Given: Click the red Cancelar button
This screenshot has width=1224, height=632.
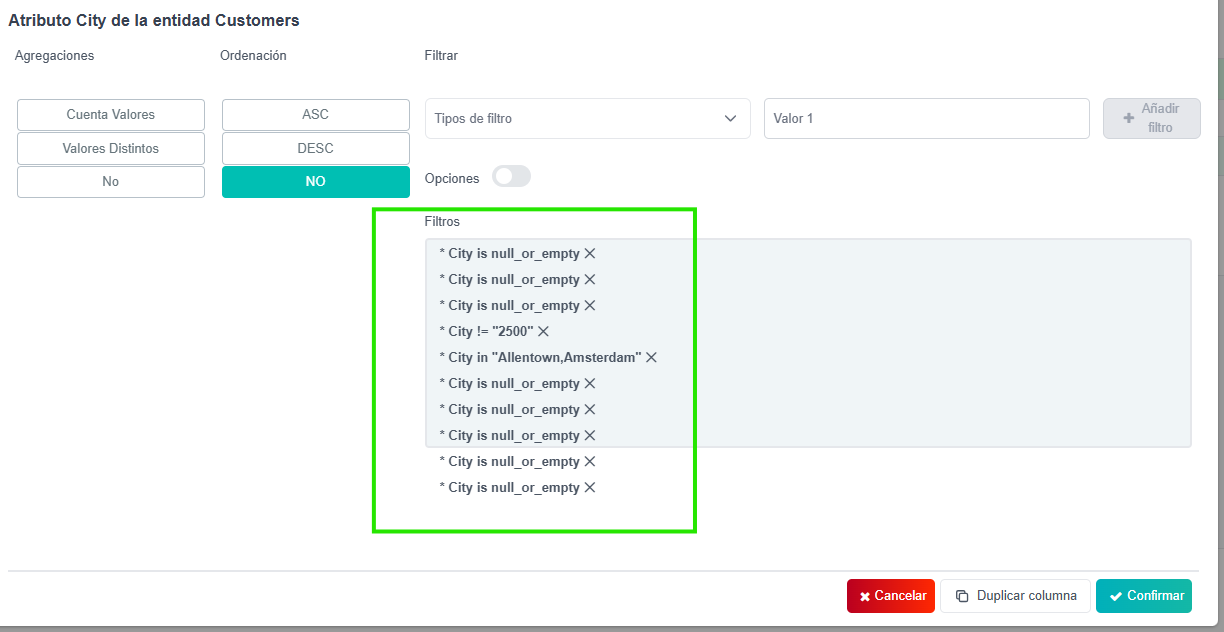Looking at the screenshot, I should click(x=891, y=596).
